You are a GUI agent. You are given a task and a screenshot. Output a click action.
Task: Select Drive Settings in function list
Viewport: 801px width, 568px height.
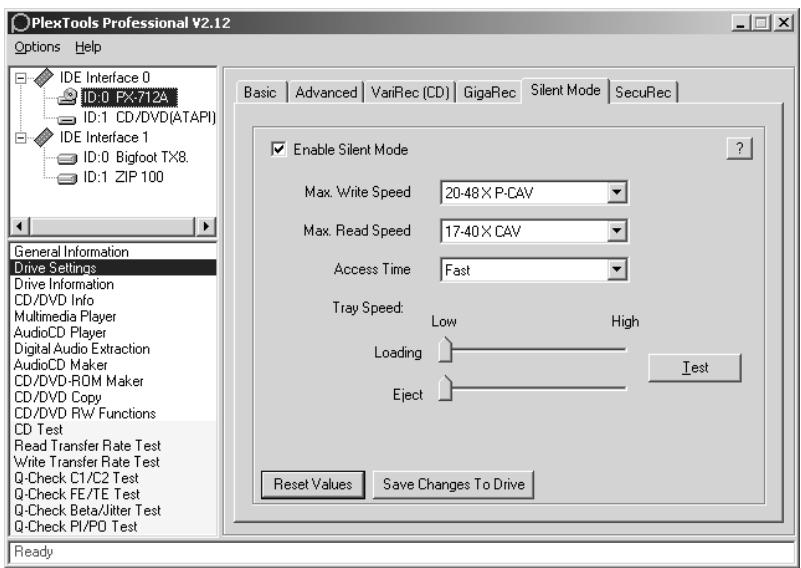click(x=113, y=268)
